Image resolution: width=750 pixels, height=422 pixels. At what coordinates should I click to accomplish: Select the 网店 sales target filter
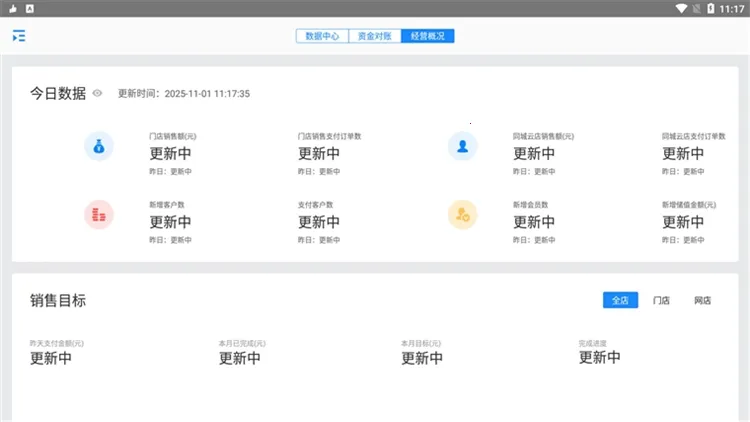point(702,300)
